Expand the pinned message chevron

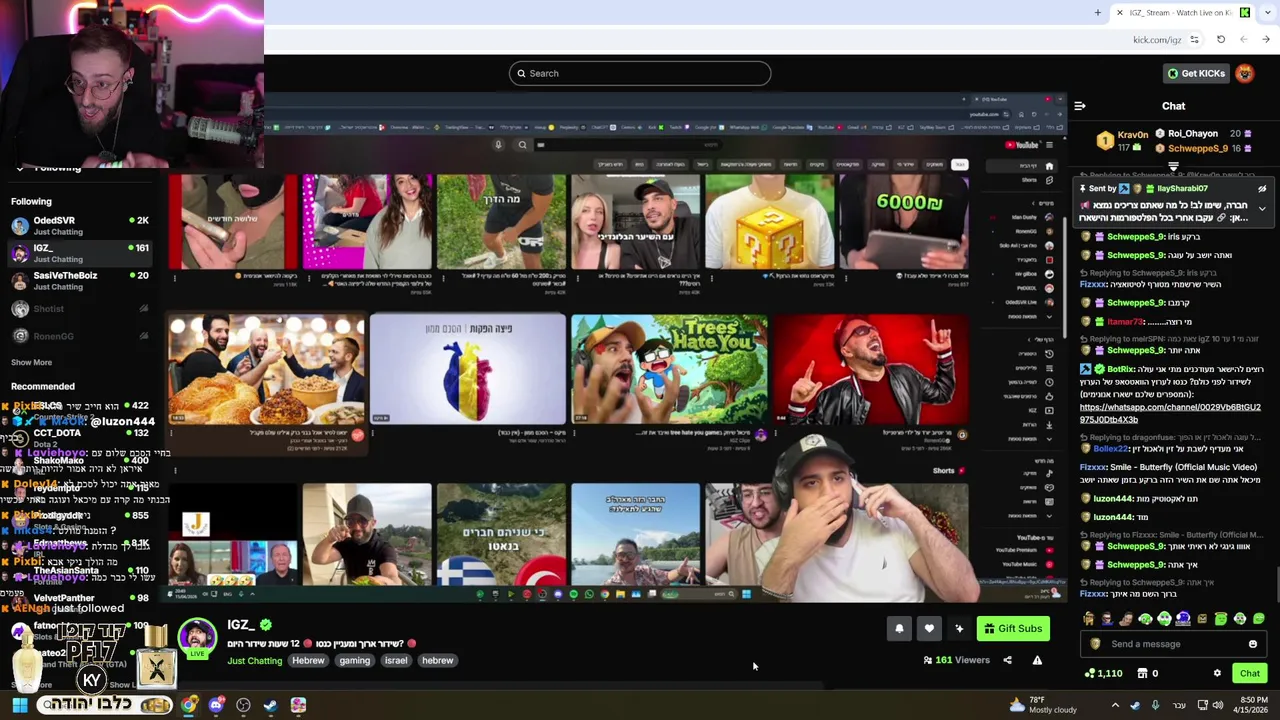coord(1262,208)
